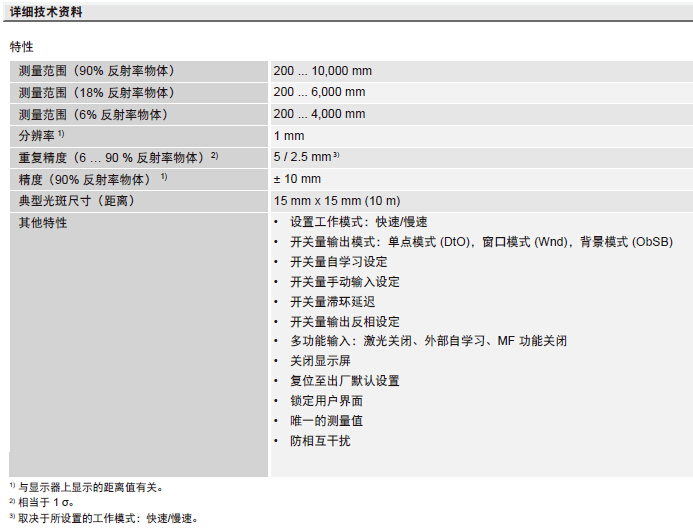
Task: Click the value 200 ... 10,000 mm
Action: point(322,71)
